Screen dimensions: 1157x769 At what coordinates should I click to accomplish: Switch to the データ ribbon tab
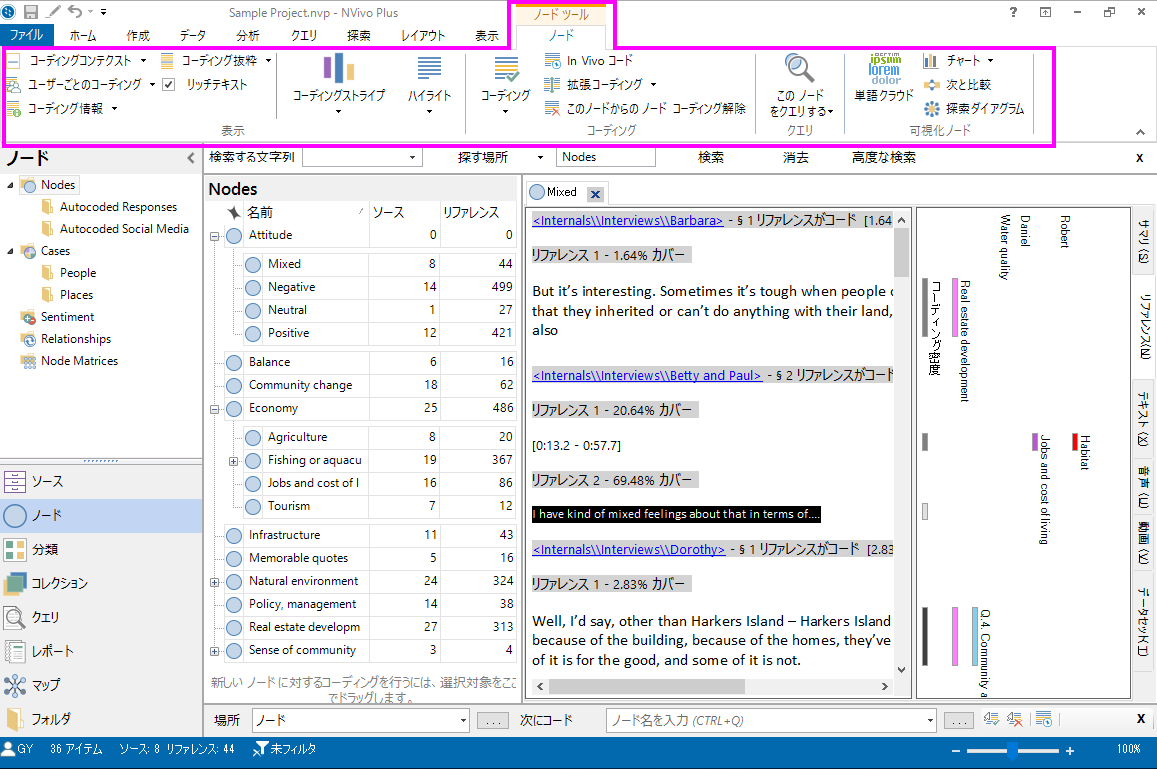point(193,35)
